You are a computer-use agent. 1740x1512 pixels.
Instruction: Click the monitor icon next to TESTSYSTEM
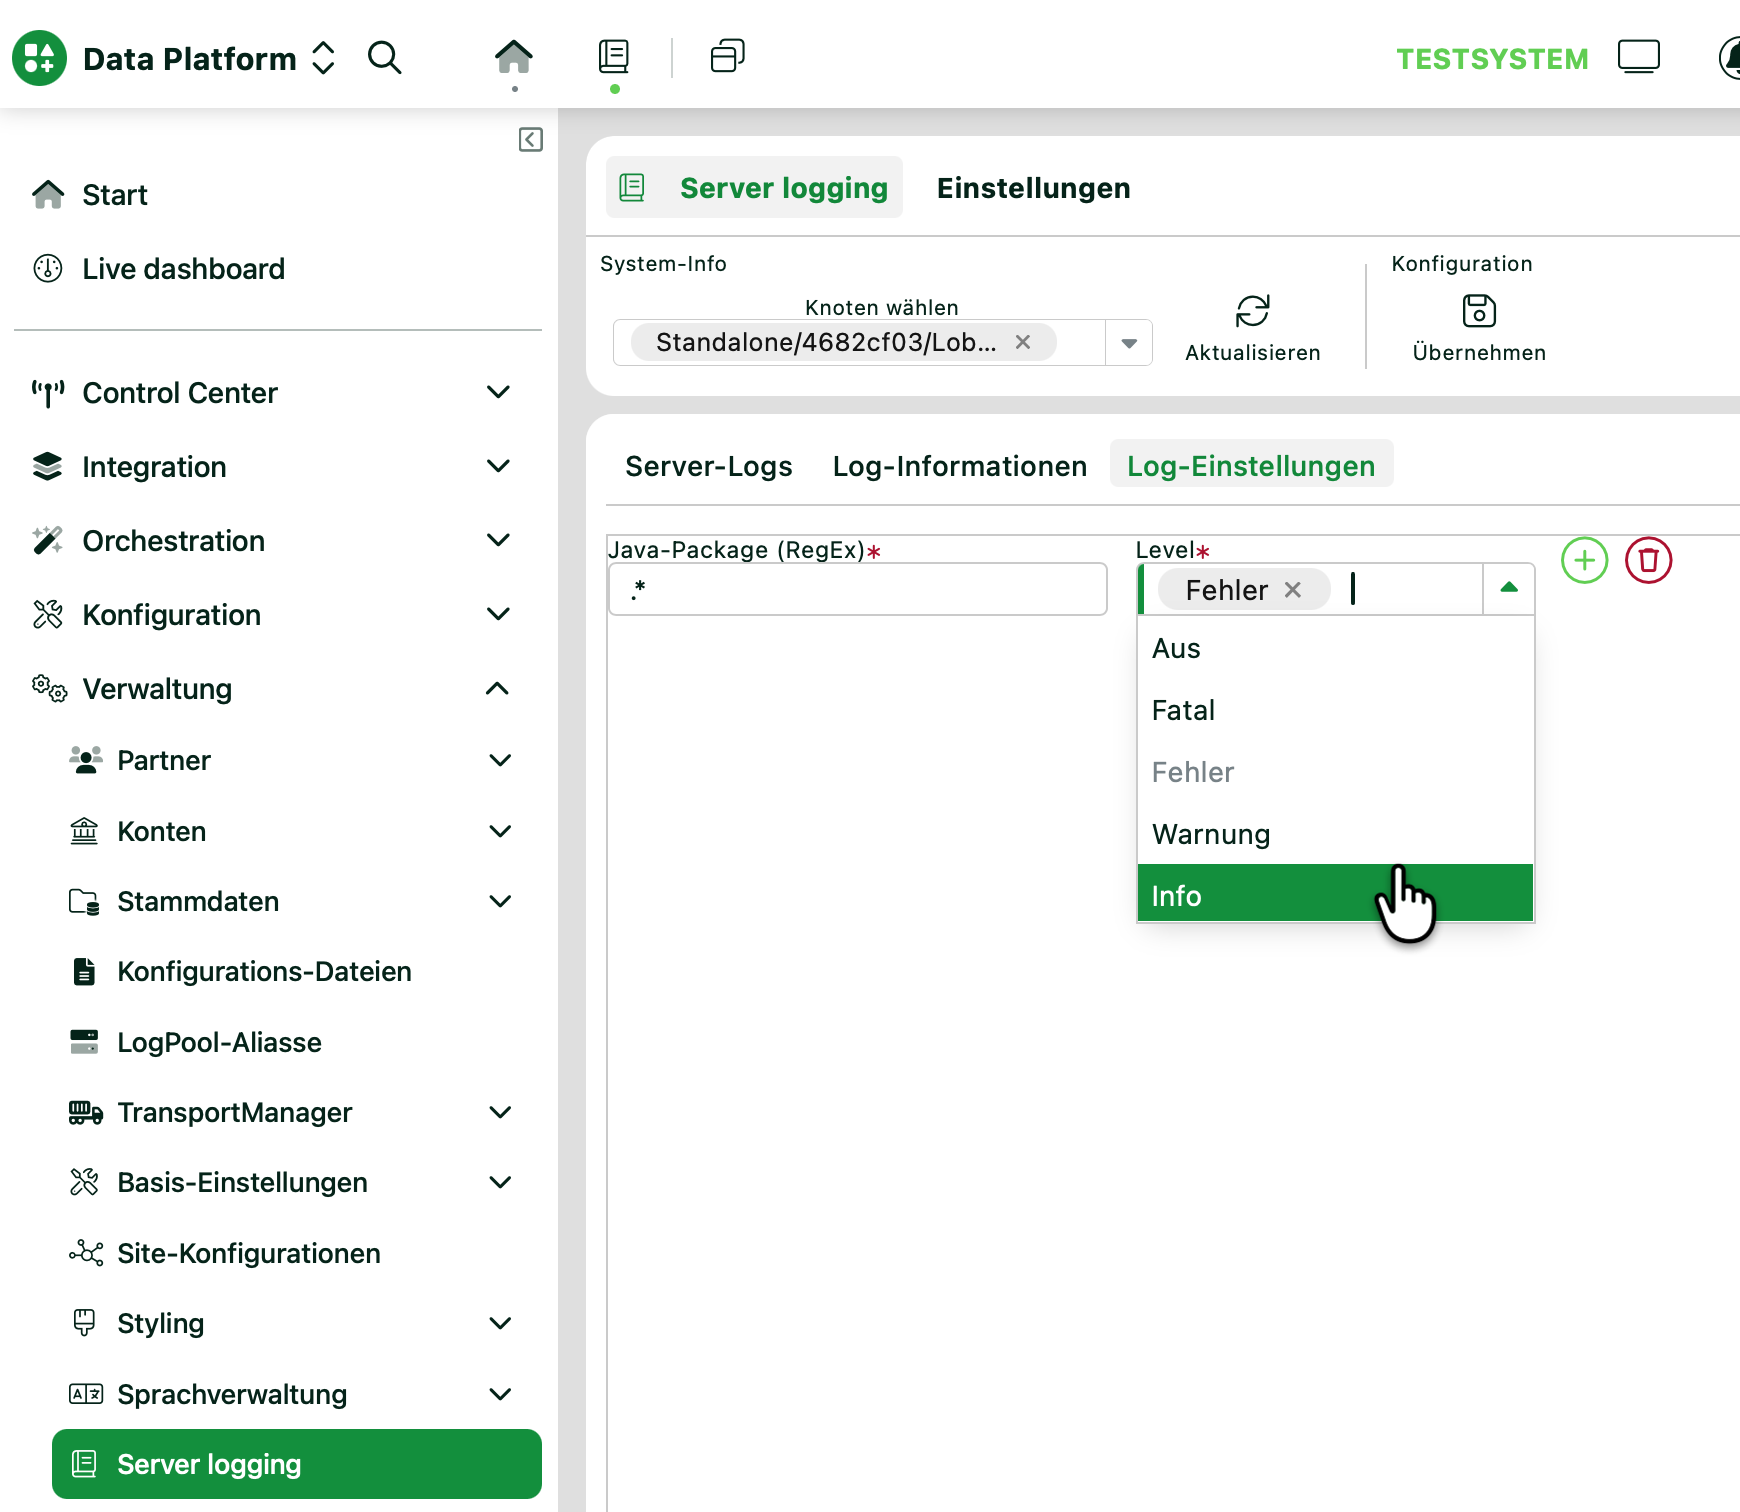point(1639,57)
